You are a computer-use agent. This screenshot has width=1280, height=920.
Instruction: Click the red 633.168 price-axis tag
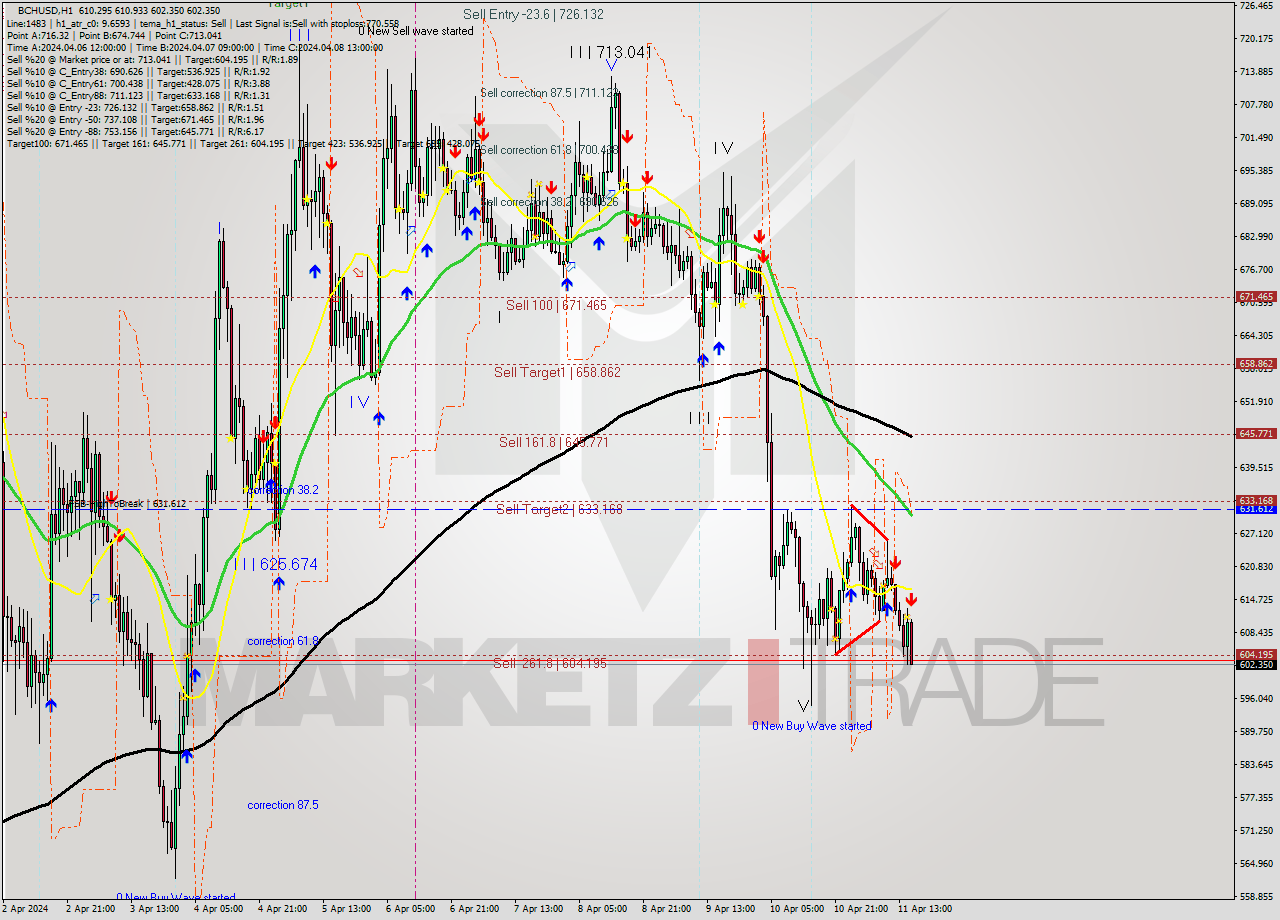point(1256,500)
